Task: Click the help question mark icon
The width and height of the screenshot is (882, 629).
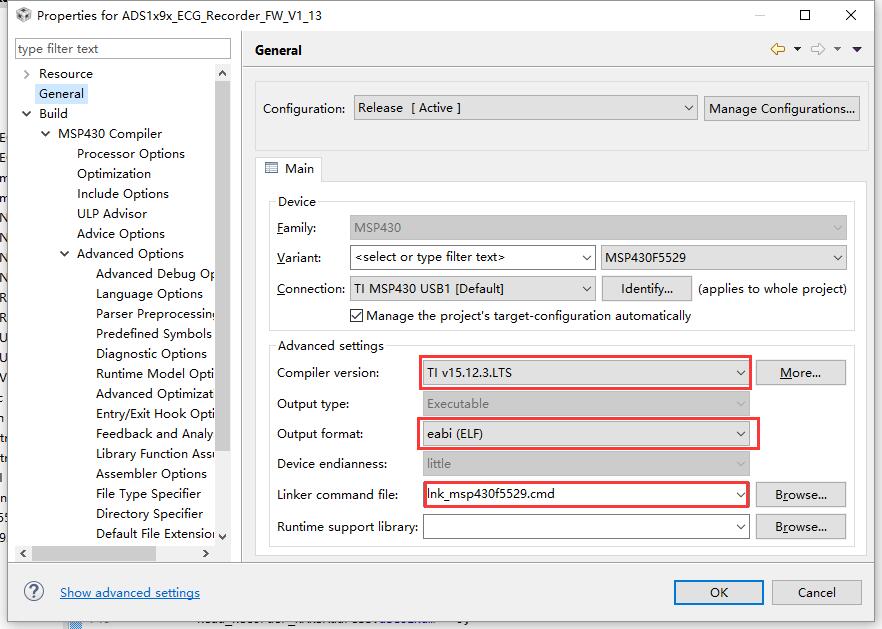Action: click(32, 592)
